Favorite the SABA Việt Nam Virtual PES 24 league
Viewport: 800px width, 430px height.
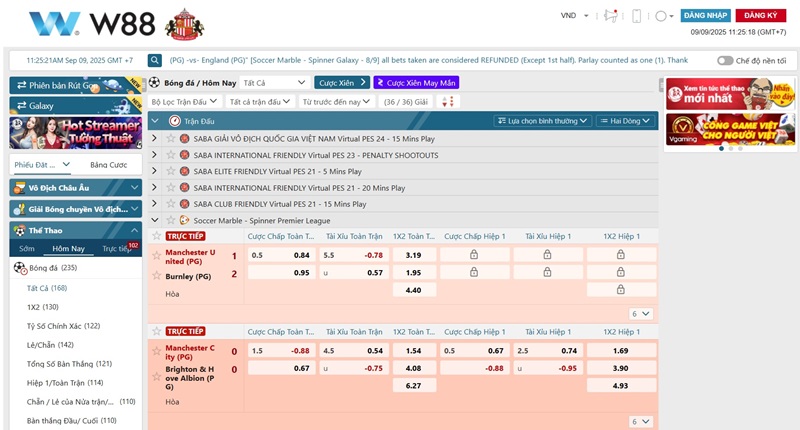[170, 138]
